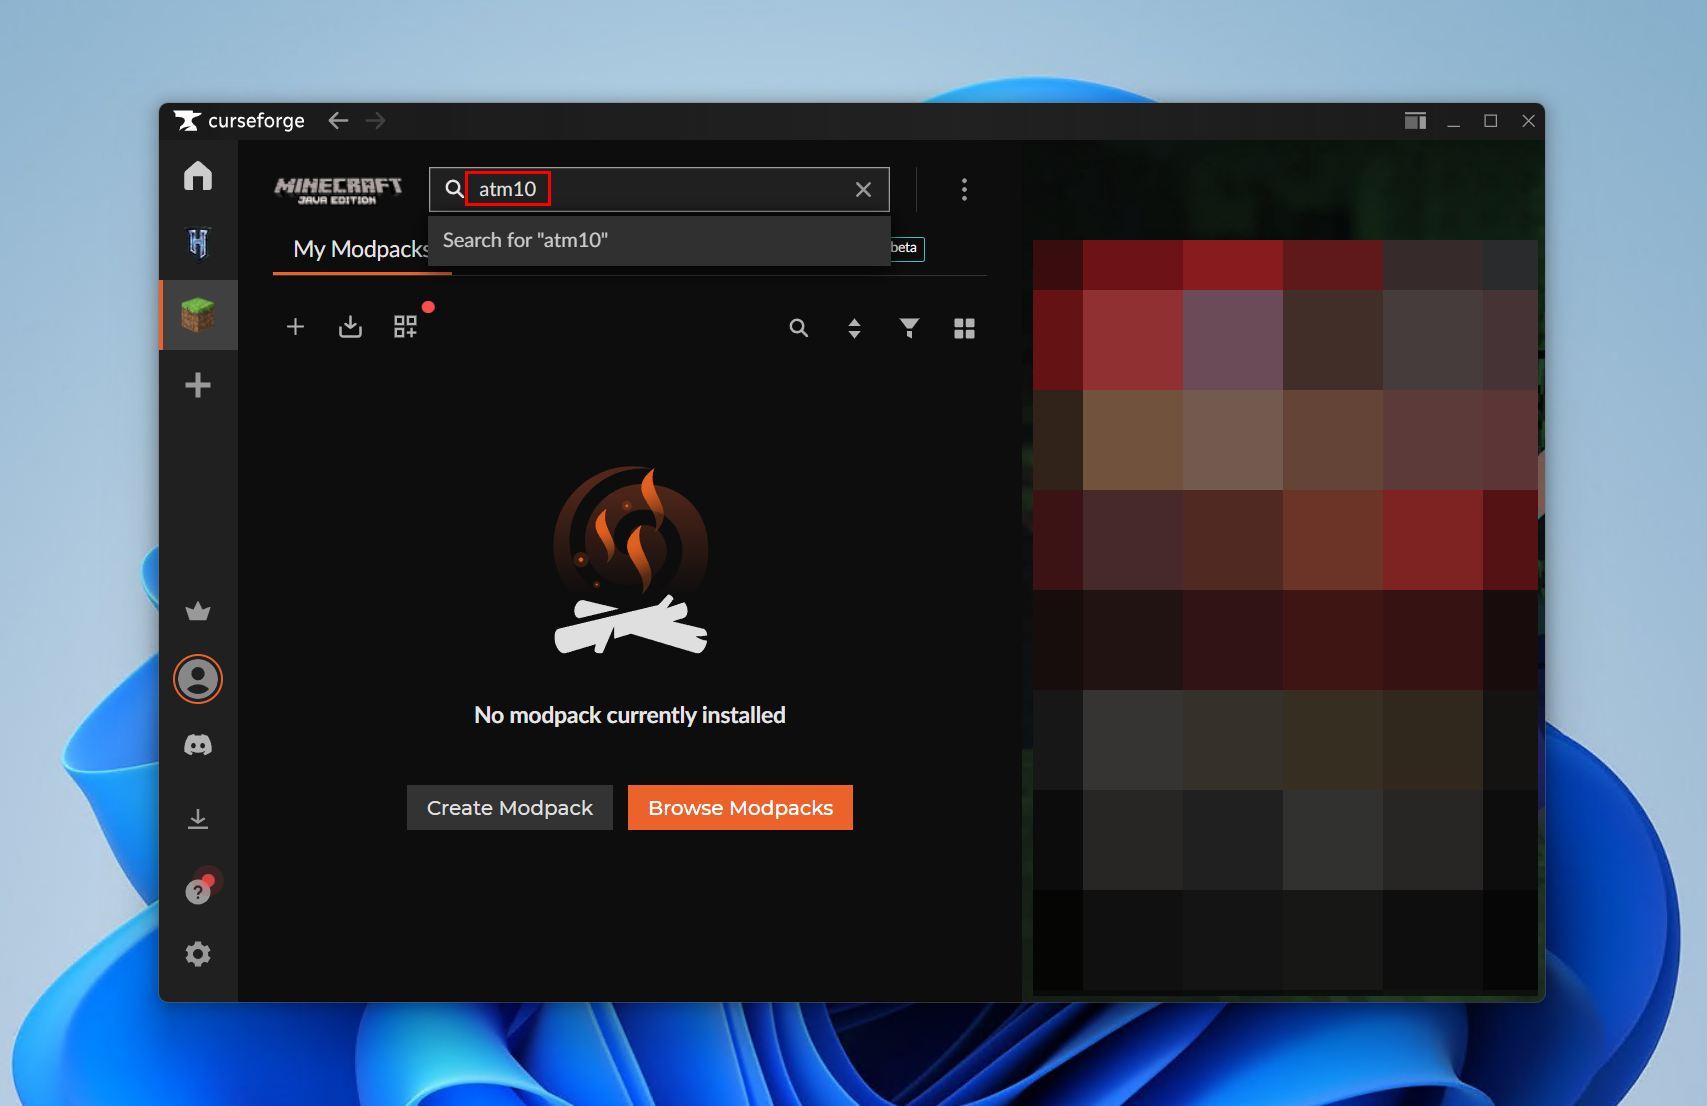Maximize the CurseForge window
This screenshot has width=1707, height=1106.
click(1490, 121)
